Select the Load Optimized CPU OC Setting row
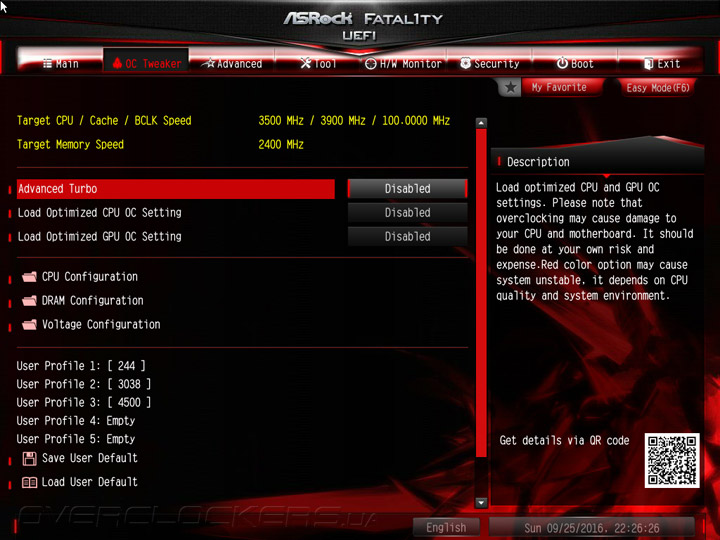720x540 pixels. (175, 213)
